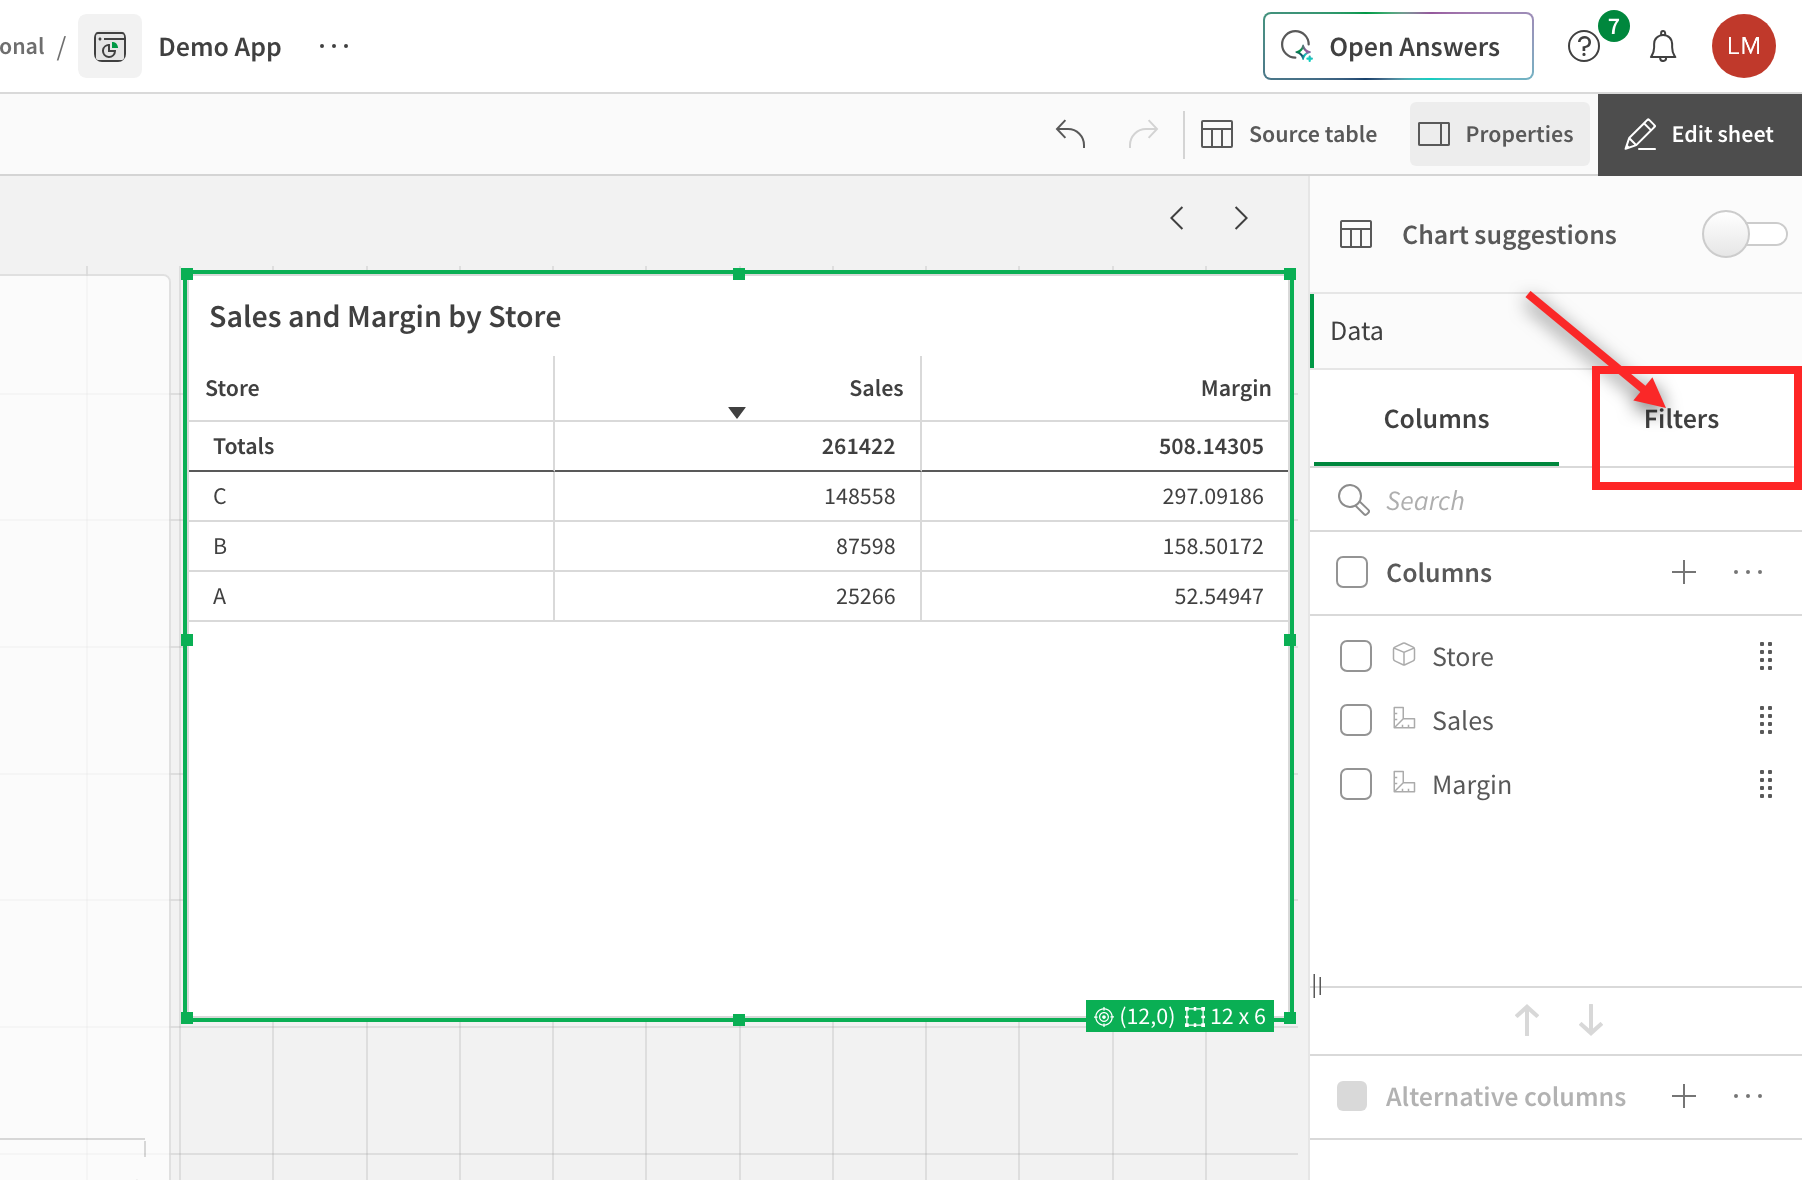The image size is (1802, 1180).
Task: Switch to the Filters tab
Action: [x=1681, y=418]
